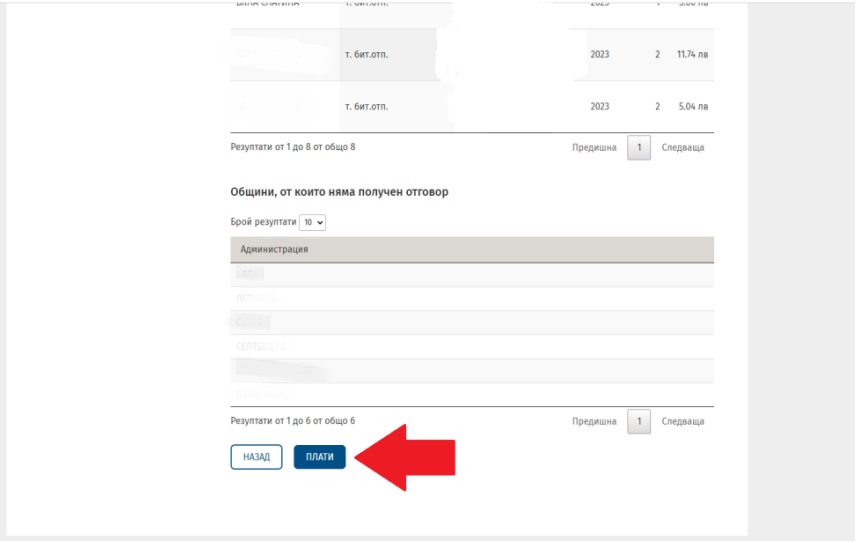Click the Резултати от 1 до 8 от общо 8 text
857x543 pixels.
click(293, 147)
